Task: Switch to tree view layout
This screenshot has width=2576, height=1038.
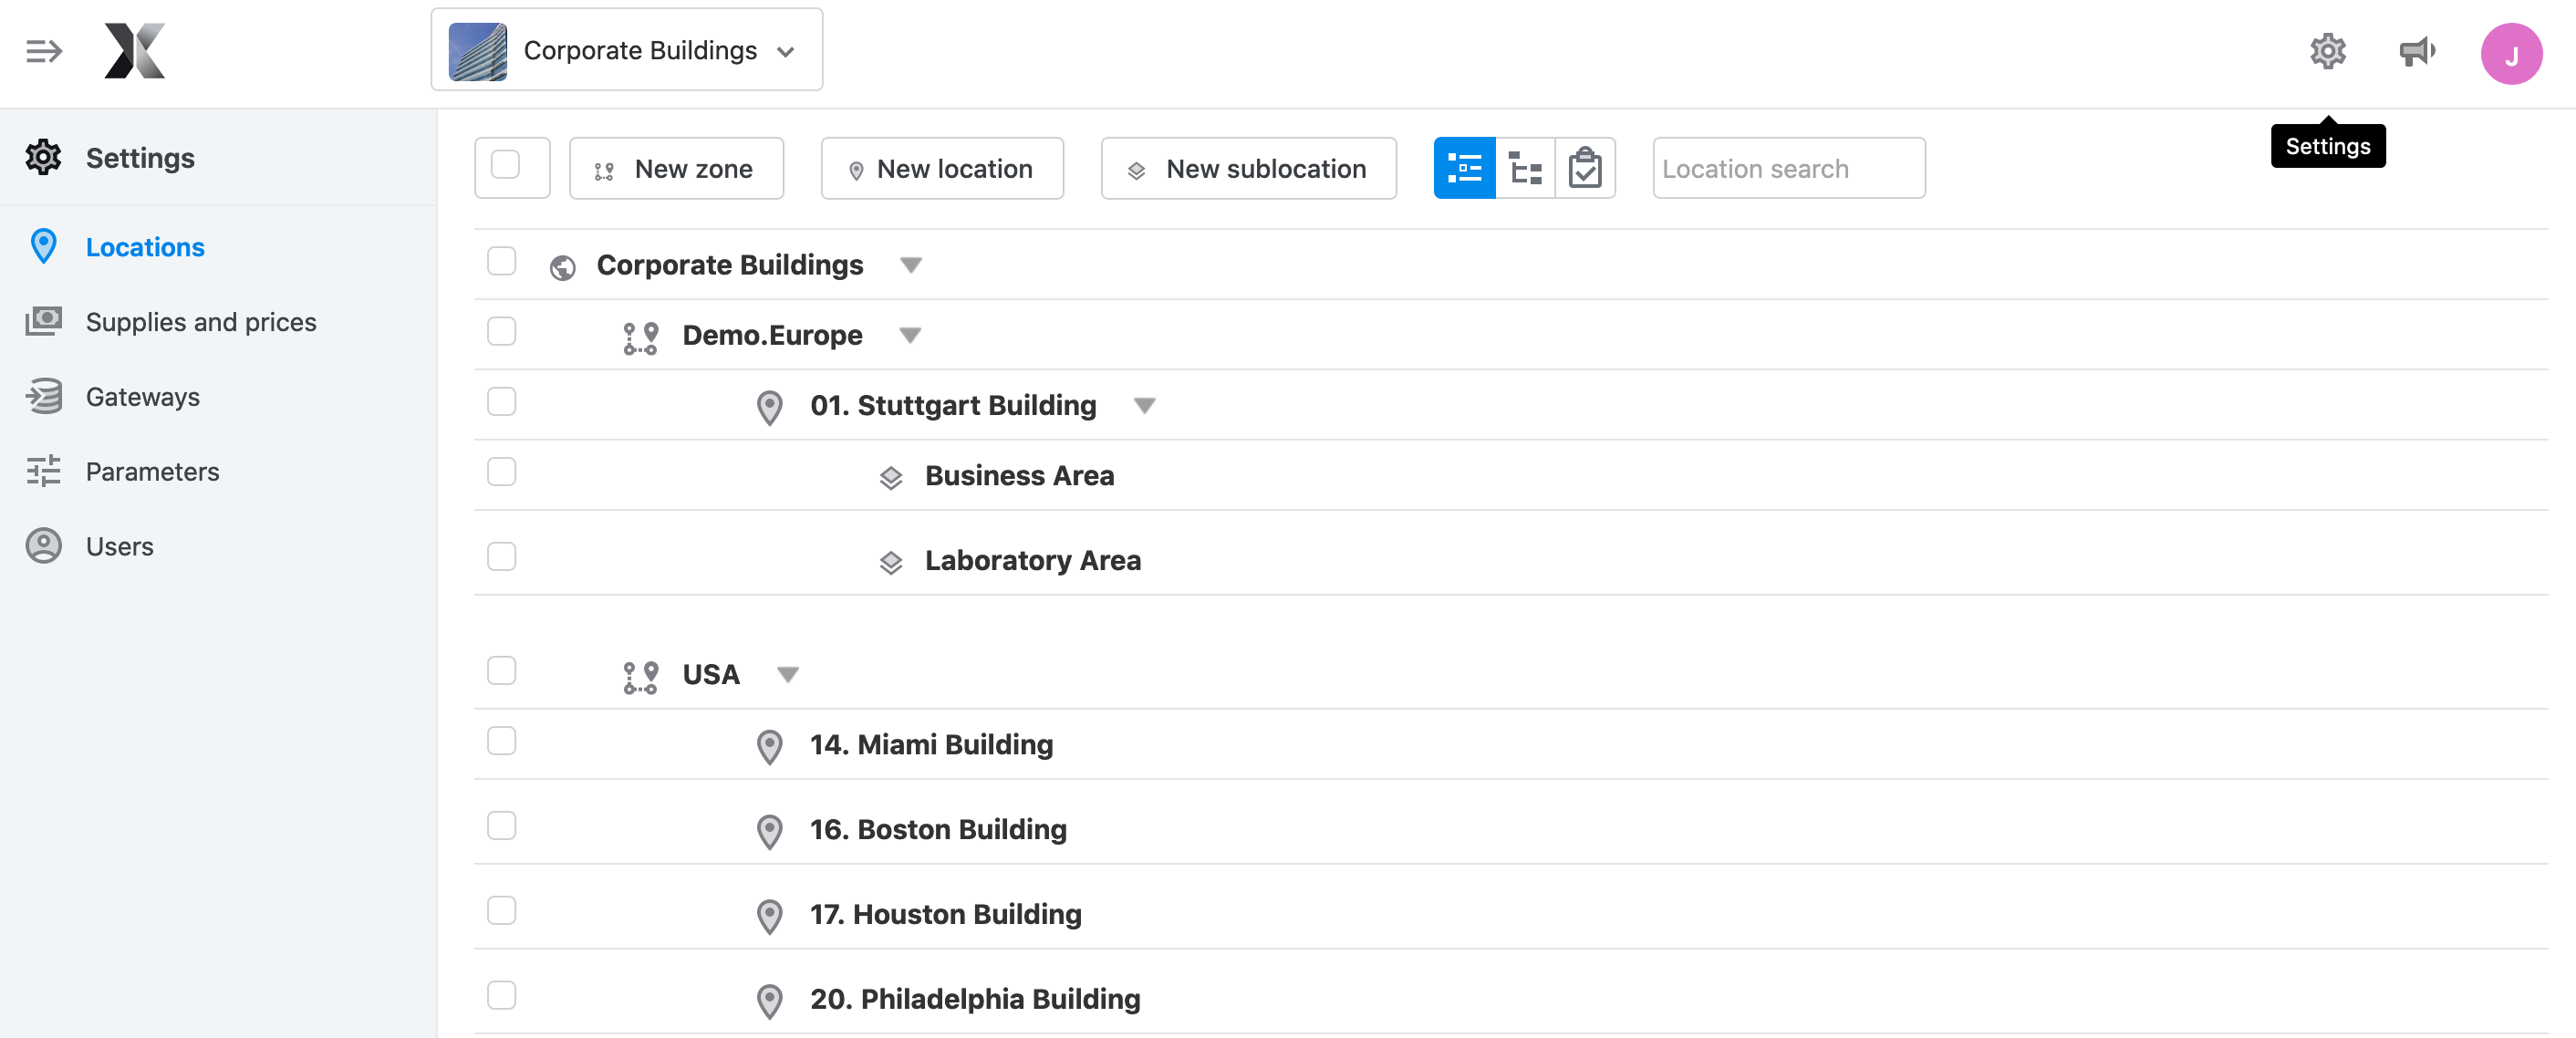Action: click(1526, 168)
